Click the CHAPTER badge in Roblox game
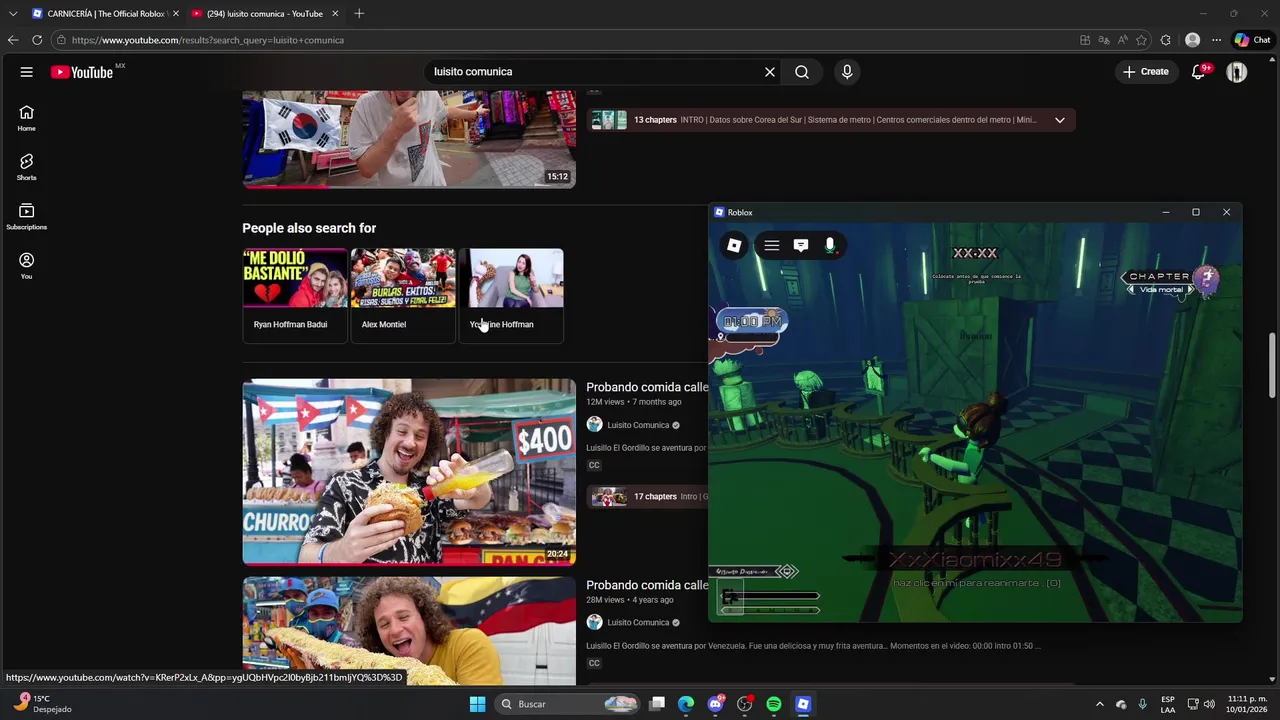1280x720 pixels. pos(1170,282)
